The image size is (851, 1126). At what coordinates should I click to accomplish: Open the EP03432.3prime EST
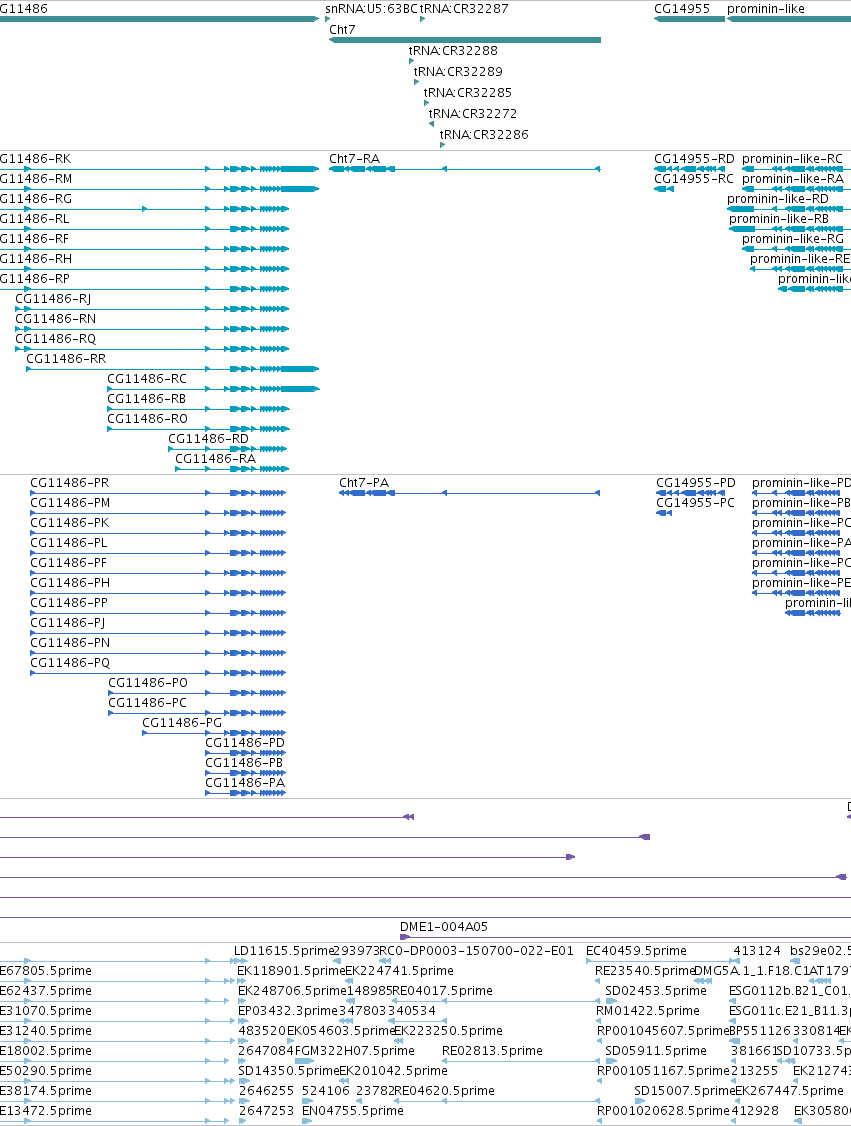pos(288,1012)
